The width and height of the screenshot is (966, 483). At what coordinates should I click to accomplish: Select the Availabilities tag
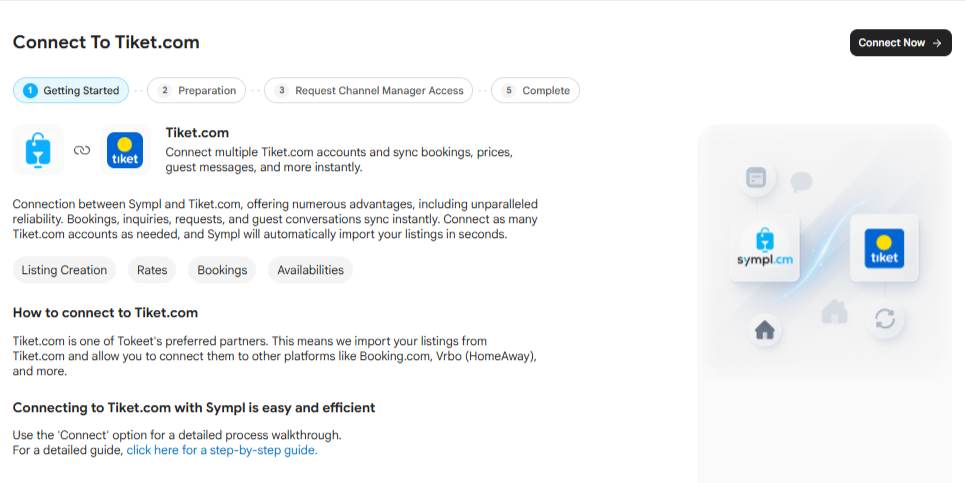click(310, 270)
